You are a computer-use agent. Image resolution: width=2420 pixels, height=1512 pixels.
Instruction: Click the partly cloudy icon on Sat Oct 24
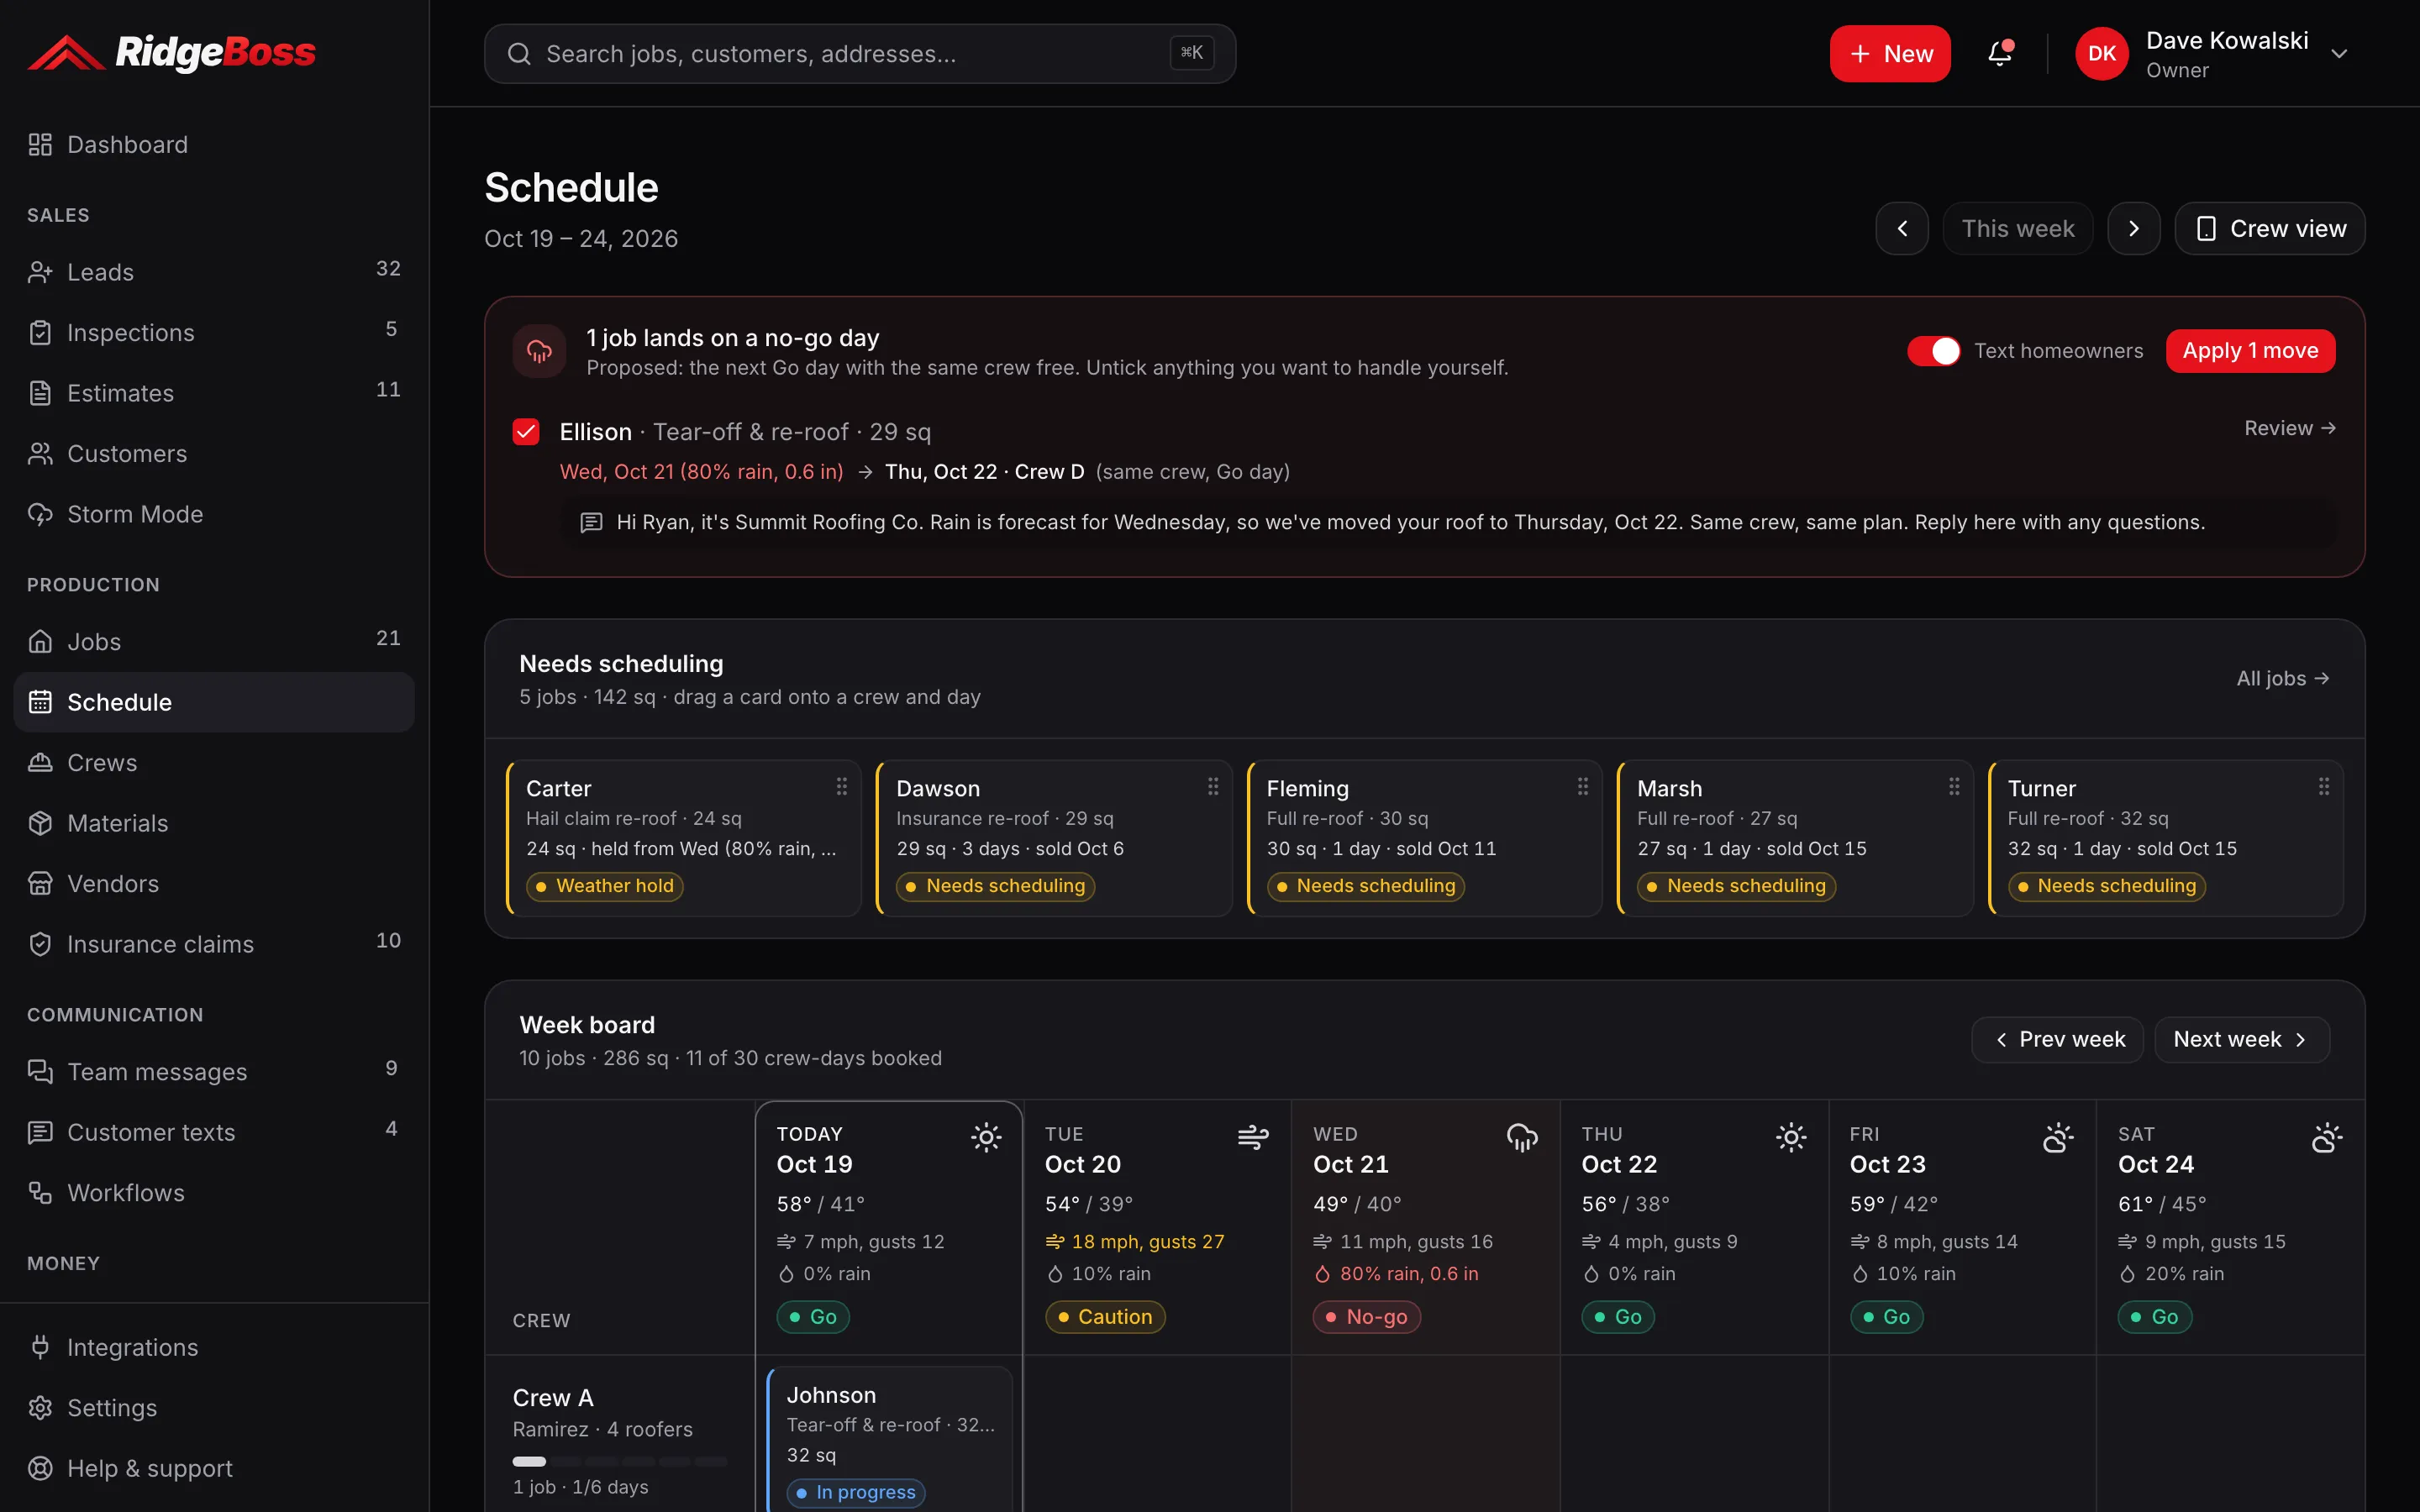pyautogui.click(x=2327, y=1137)
